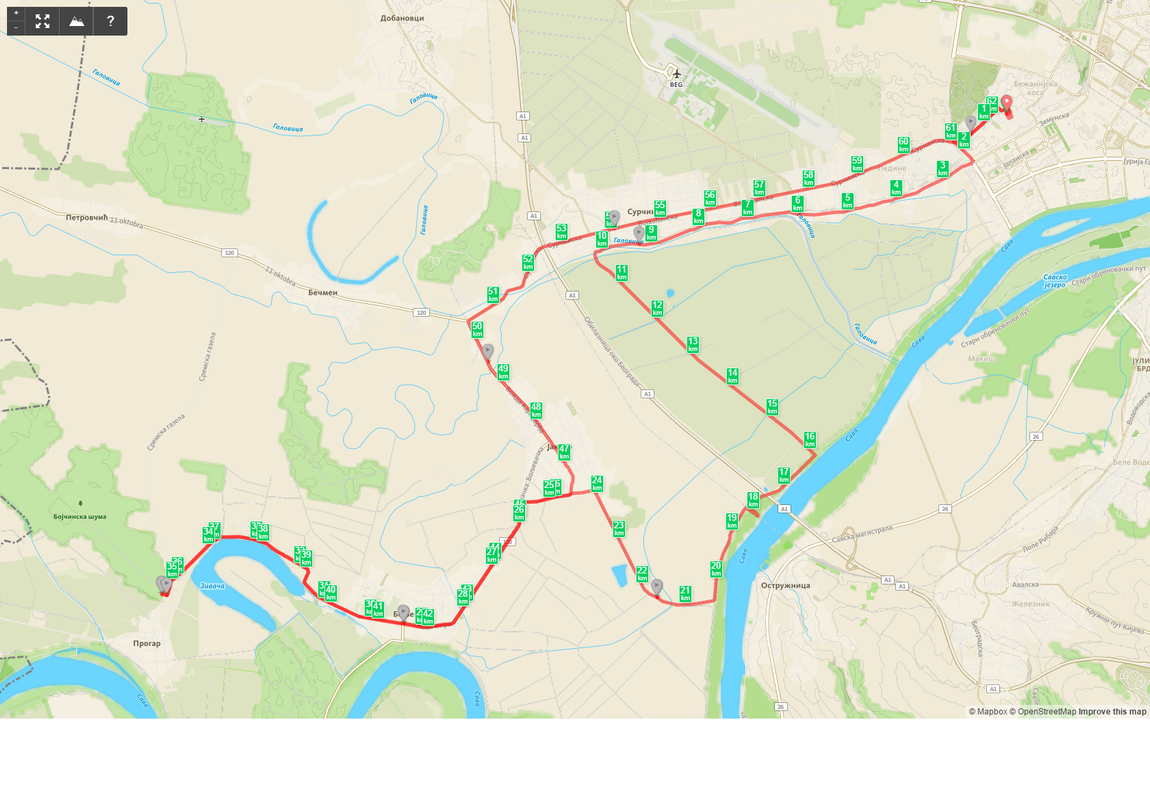Click the BEG airport plane icon

click(676, 73)
